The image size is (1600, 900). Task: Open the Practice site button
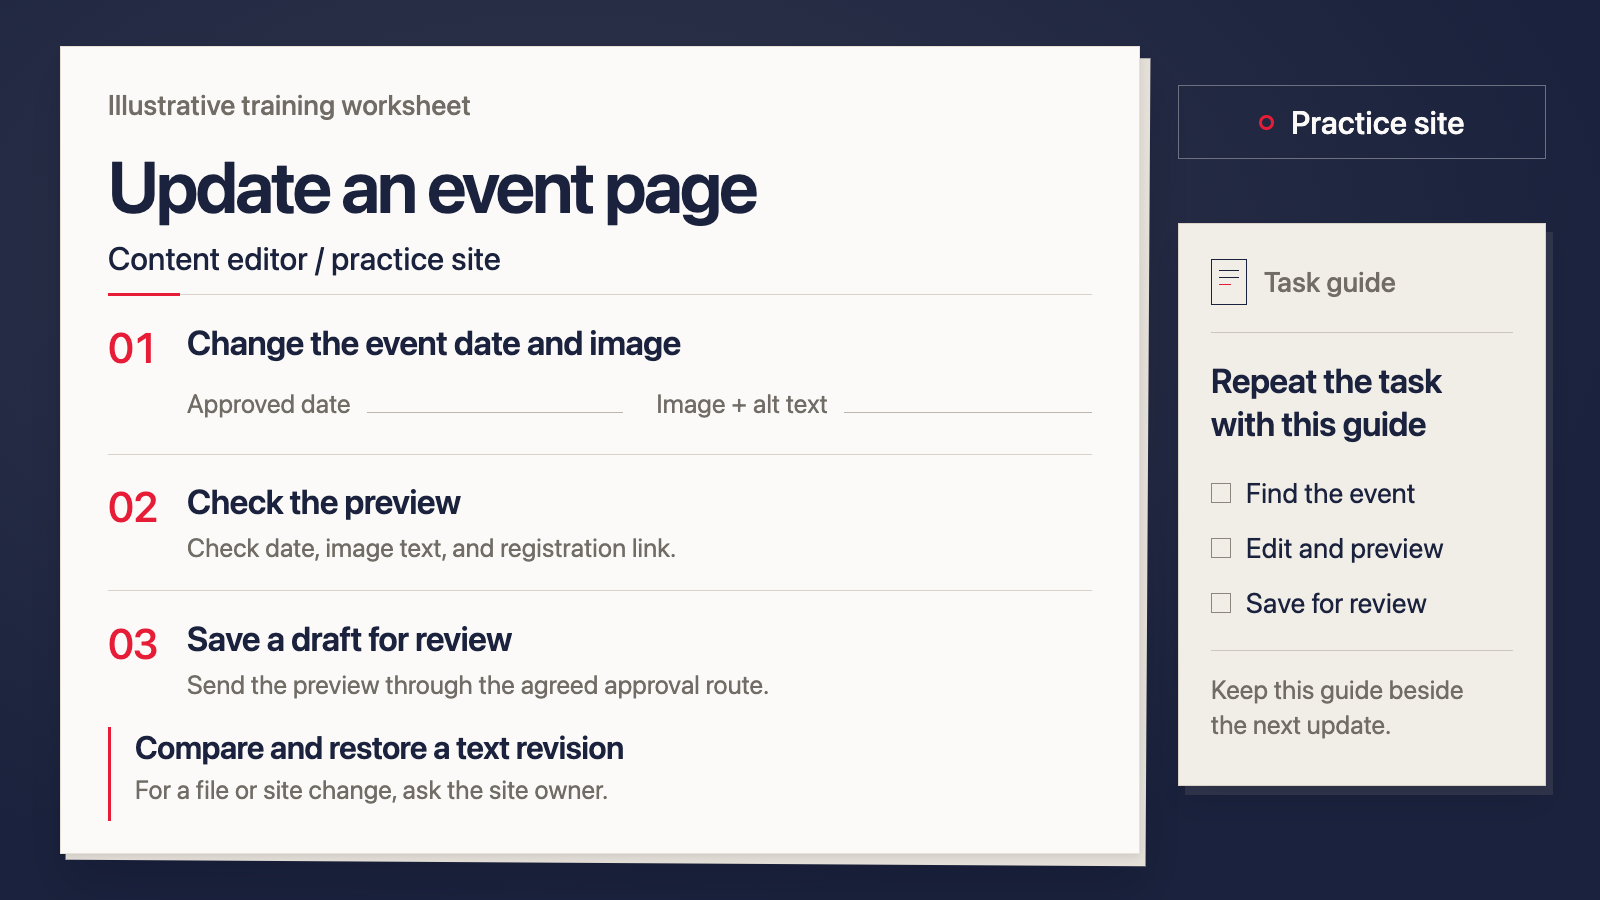pyautogui.click(x=1362, y=122)
